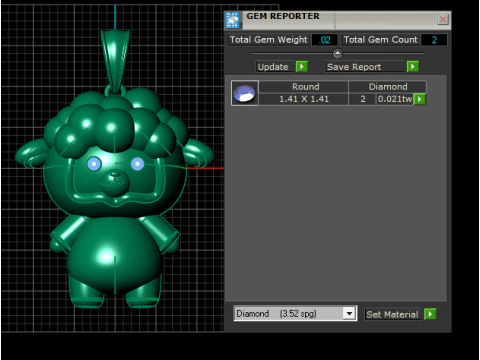Click the Update label button
The height and width of the screenshot is (360, 480).
275,67
